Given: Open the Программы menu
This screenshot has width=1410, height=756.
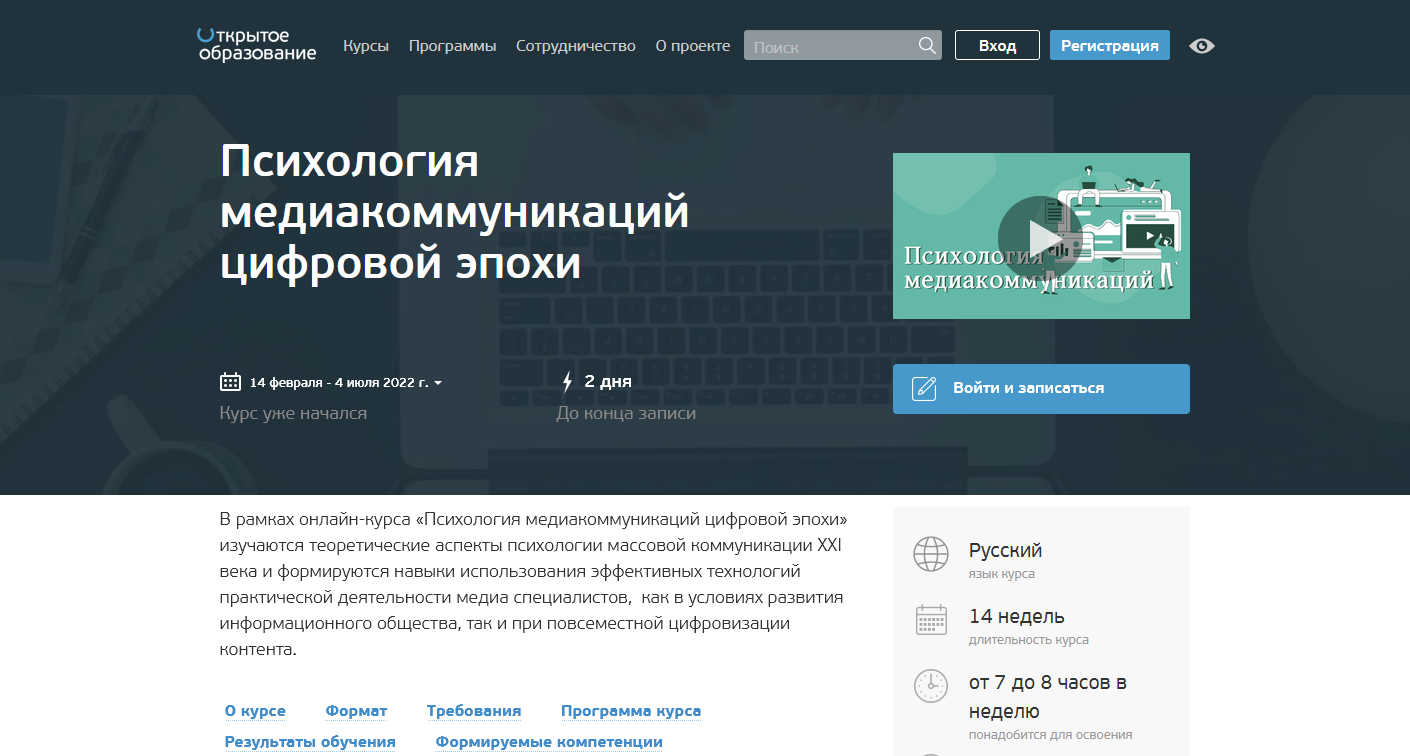Looking at the screenshot, I should point(452,45).
